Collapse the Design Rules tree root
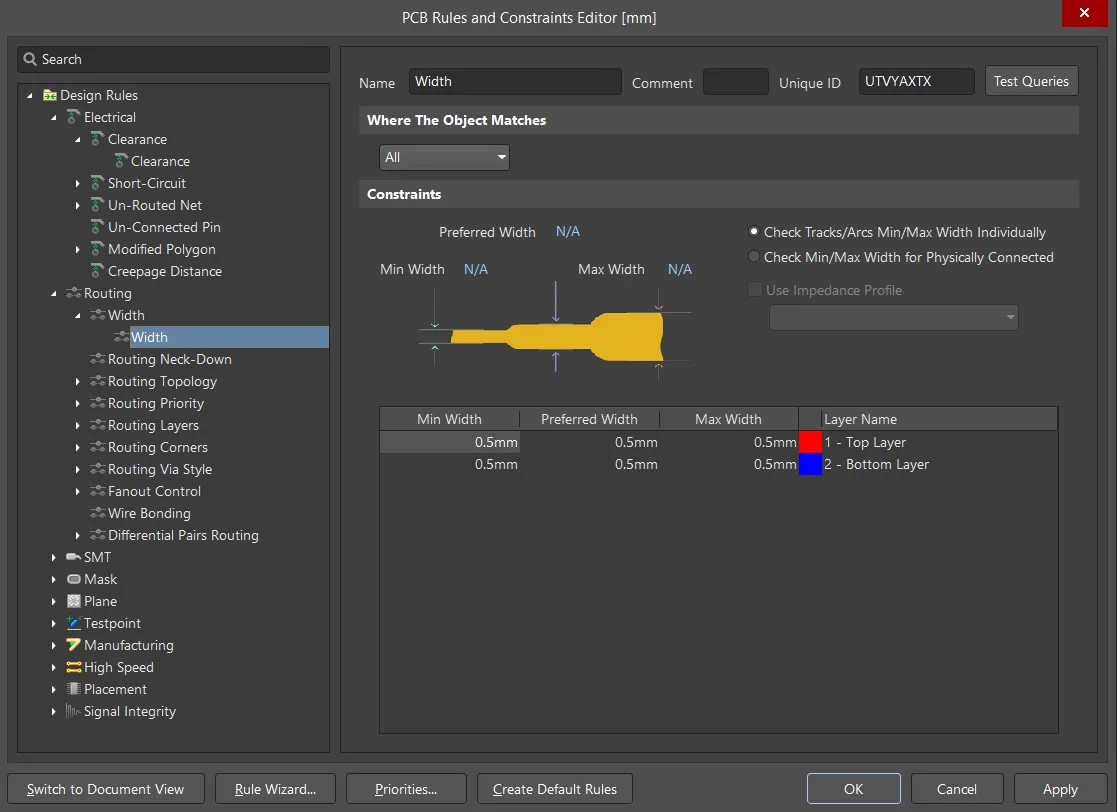Screen dimensions: 1117x812 (x=29, y=95)
